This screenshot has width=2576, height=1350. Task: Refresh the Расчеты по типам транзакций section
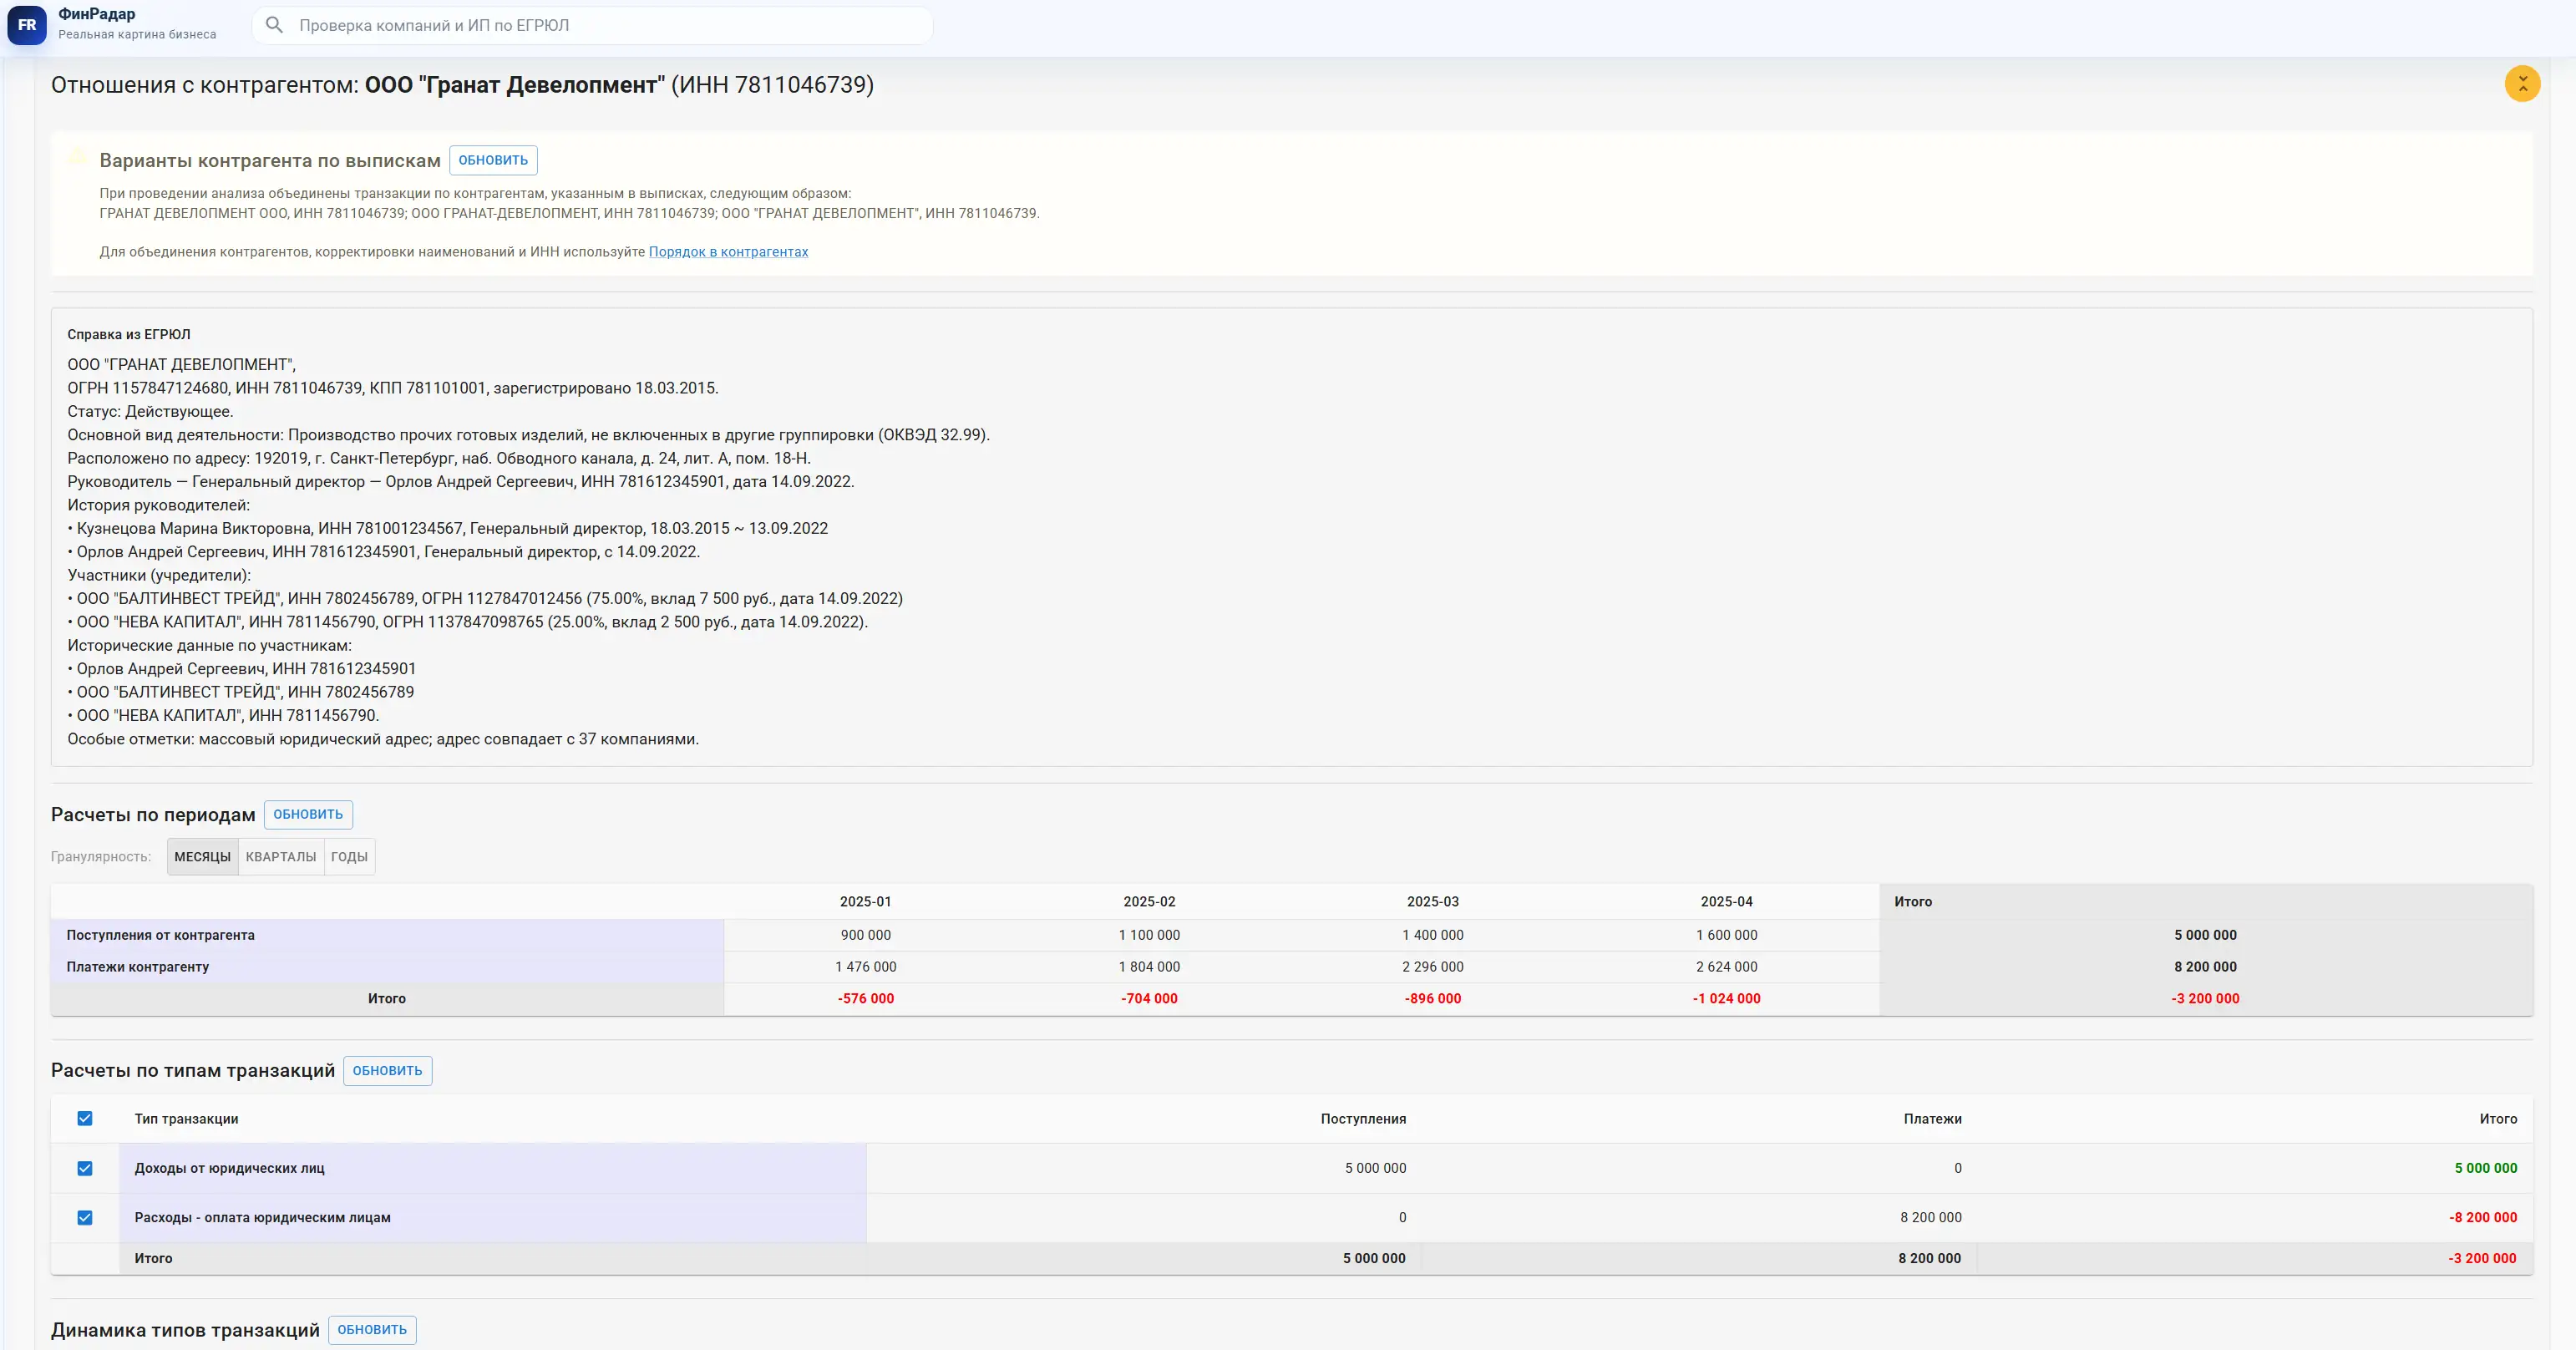click(387, 1070)
